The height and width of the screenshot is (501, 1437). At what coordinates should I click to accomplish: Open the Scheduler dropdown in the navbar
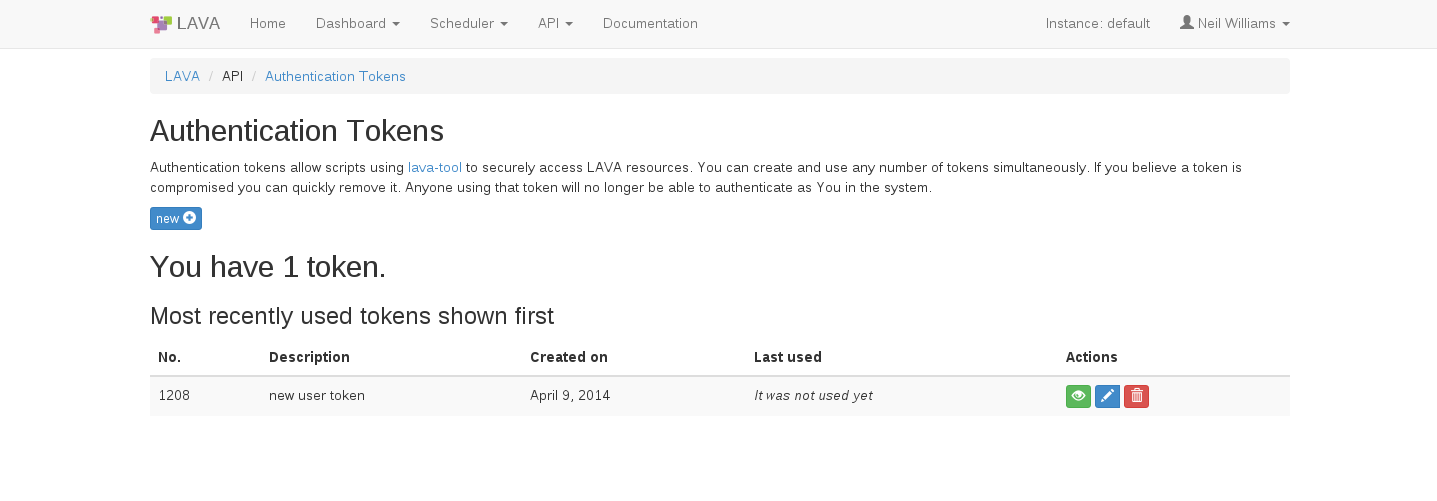tap(468, 23)
